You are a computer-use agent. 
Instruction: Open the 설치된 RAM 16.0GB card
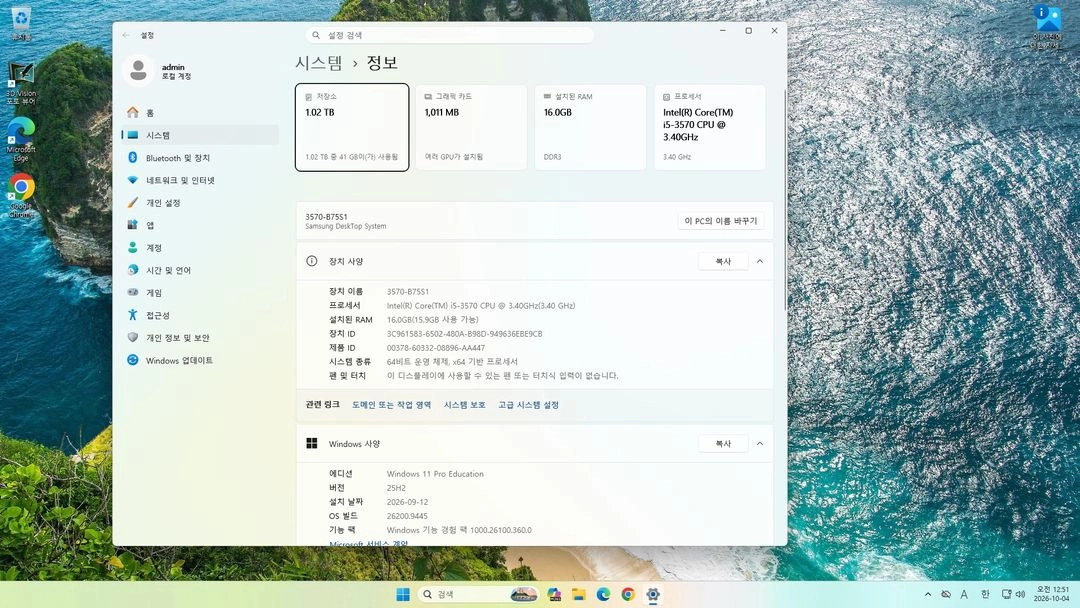pyautogui.click(x=590, y=127)
